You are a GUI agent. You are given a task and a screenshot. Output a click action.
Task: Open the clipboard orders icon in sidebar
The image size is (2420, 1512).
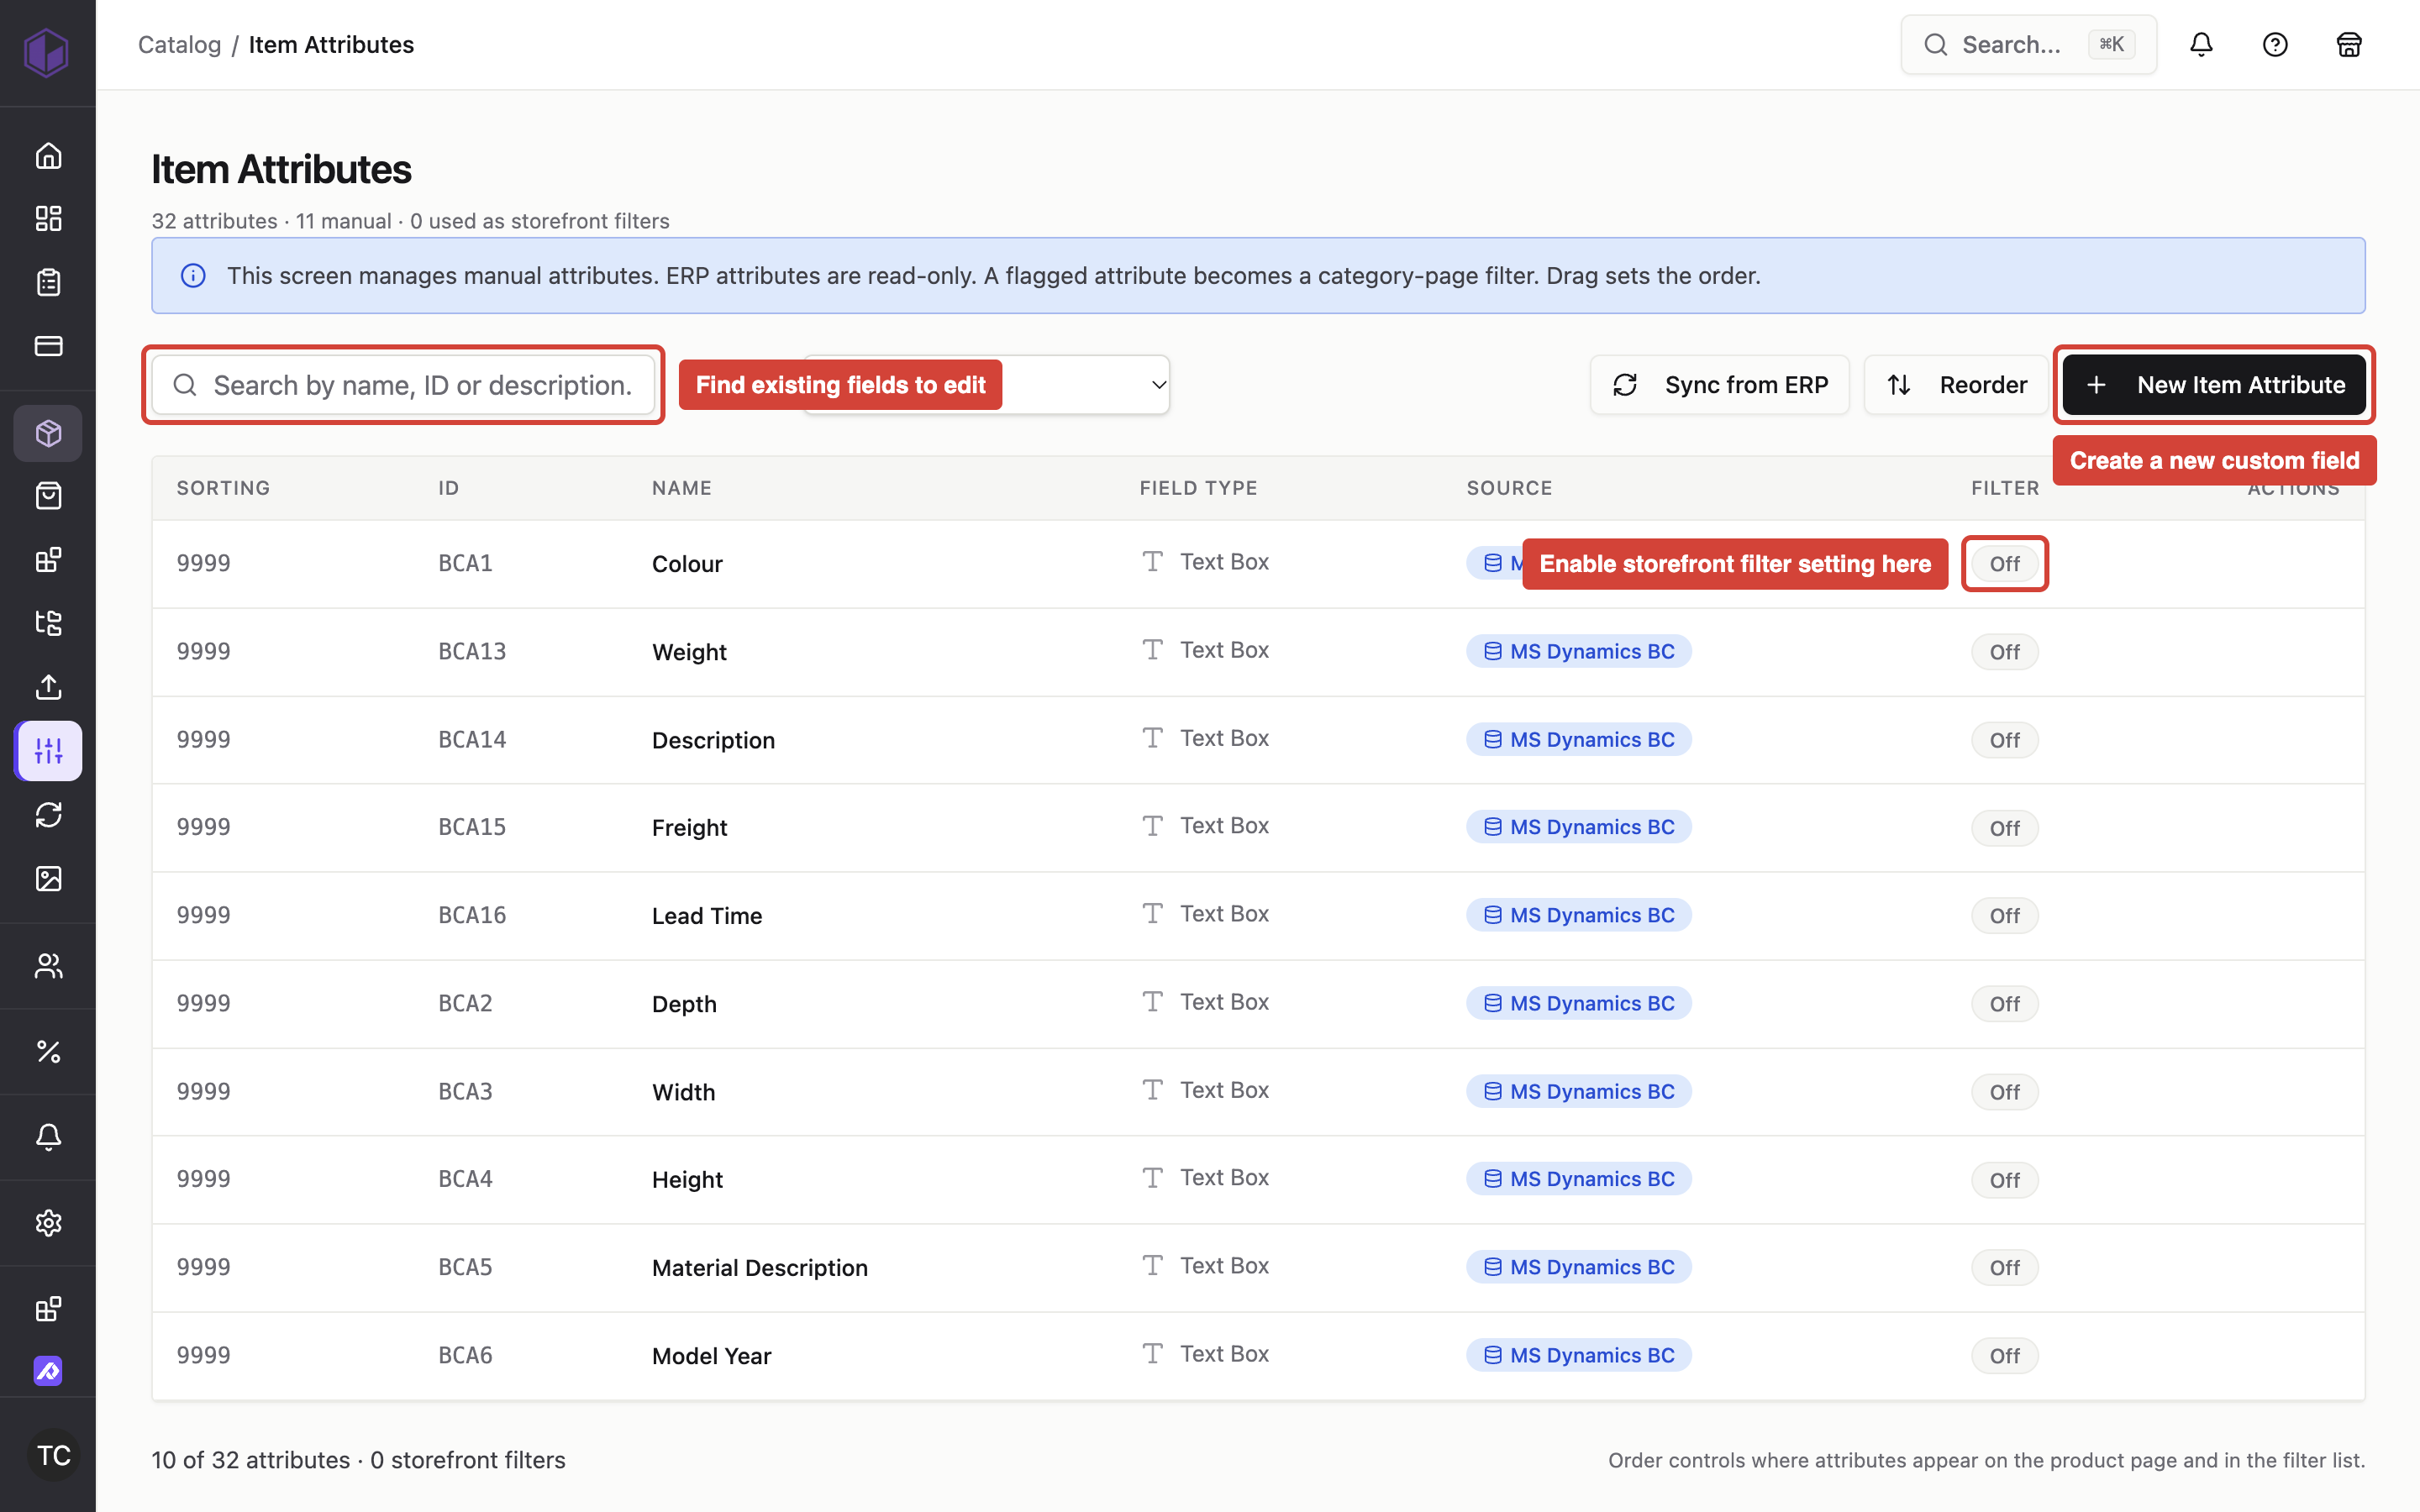48,282
